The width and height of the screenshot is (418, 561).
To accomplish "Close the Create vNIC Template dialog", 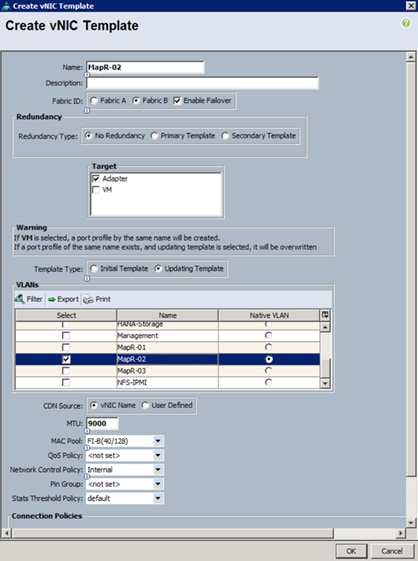I will (x=411, y=5).
